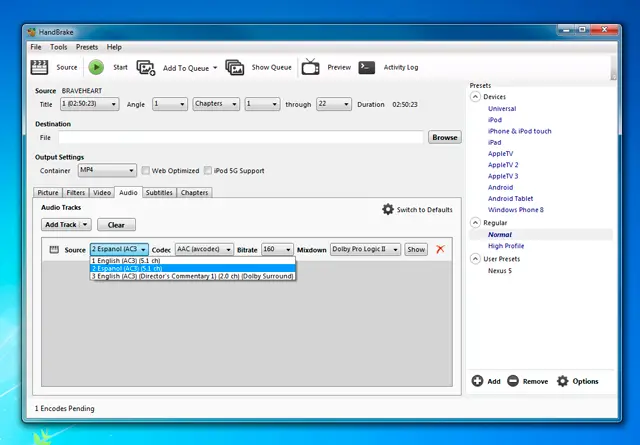Open the Container MP4 dropdown
Screen dimensions: 640x445
coord(106,170)
